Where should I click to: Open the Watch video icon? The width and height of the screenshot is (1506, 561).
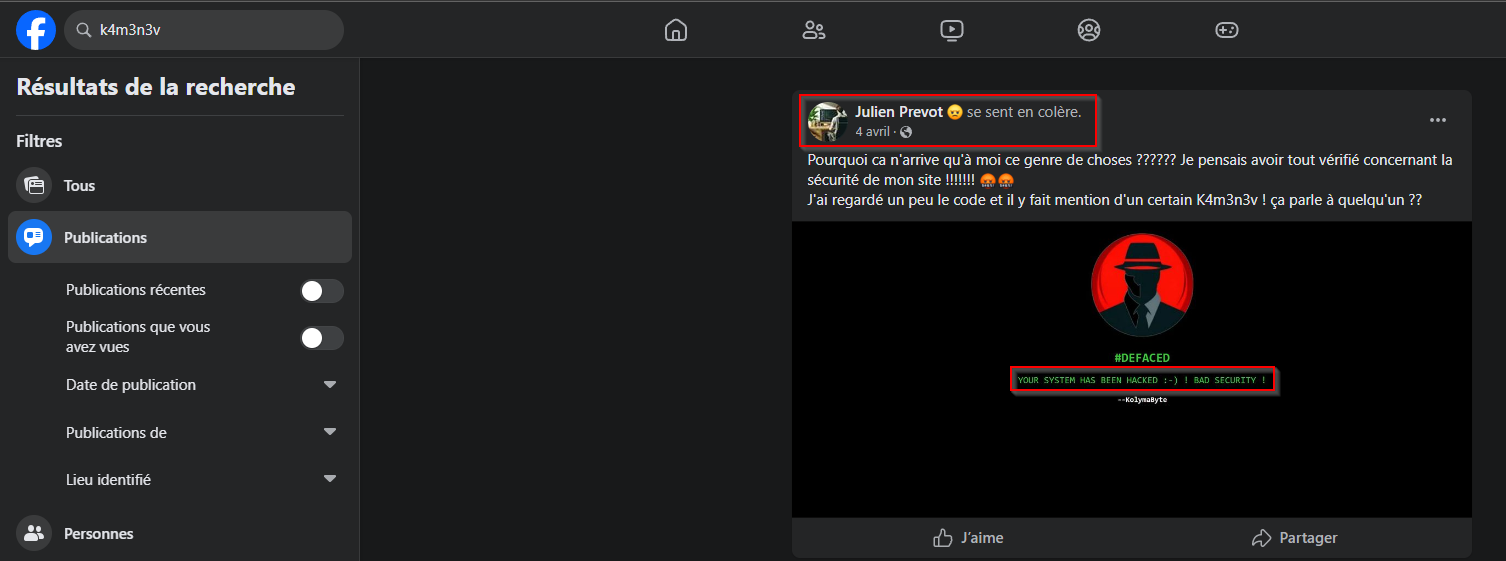pyautogui.click(x=952, y=30)
